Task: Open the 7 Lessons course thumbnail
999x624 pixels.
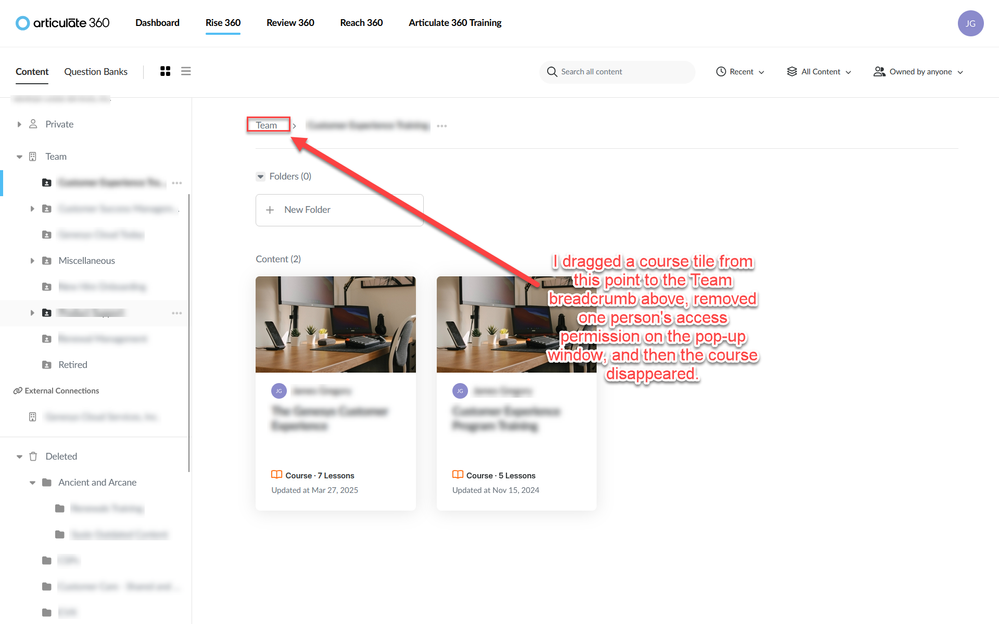Action: click(x=336, y=324)
